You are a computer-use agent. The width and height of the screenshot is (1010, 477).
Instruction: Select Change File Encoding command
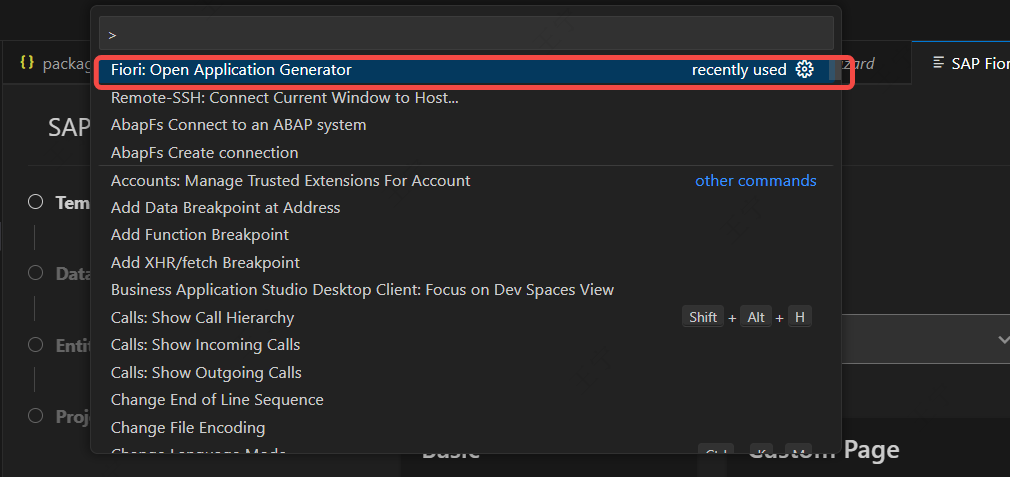click(466, 427)
